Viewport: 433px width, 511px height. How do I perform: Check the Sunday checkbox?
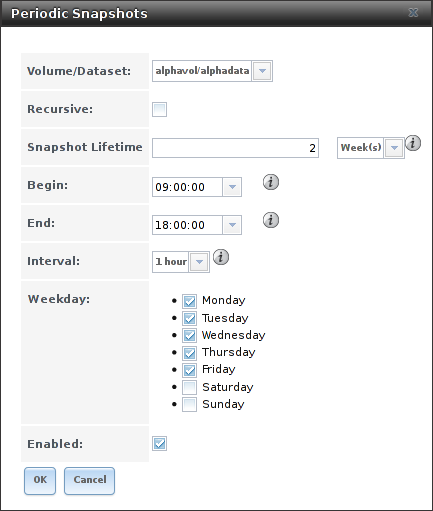(189, 404)
